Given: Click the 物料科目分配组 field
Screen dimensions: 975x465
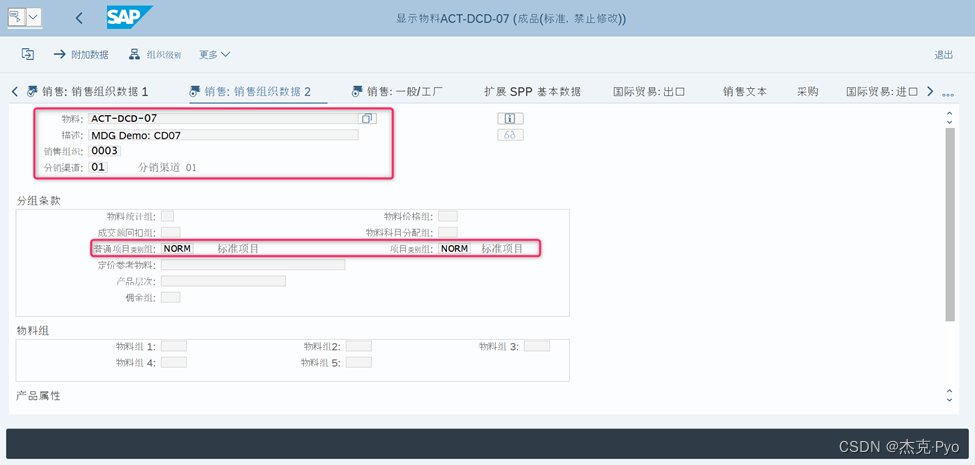Looking at the screenshot, I should point(448,232).
